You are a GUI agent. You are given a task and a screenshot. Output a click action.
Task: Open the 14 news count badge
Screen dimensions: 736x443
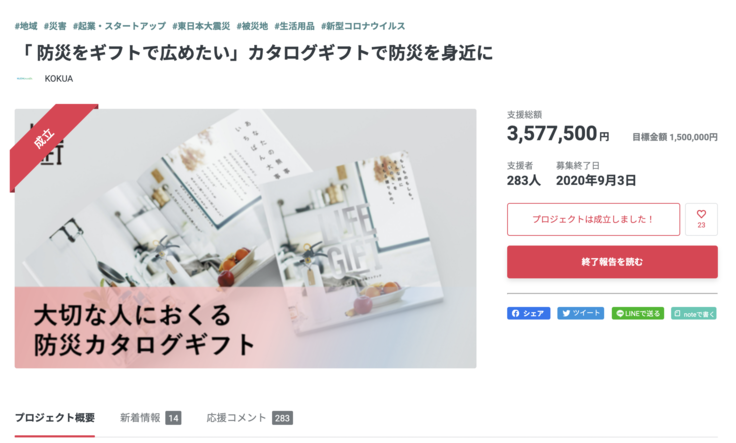[173, 418]
